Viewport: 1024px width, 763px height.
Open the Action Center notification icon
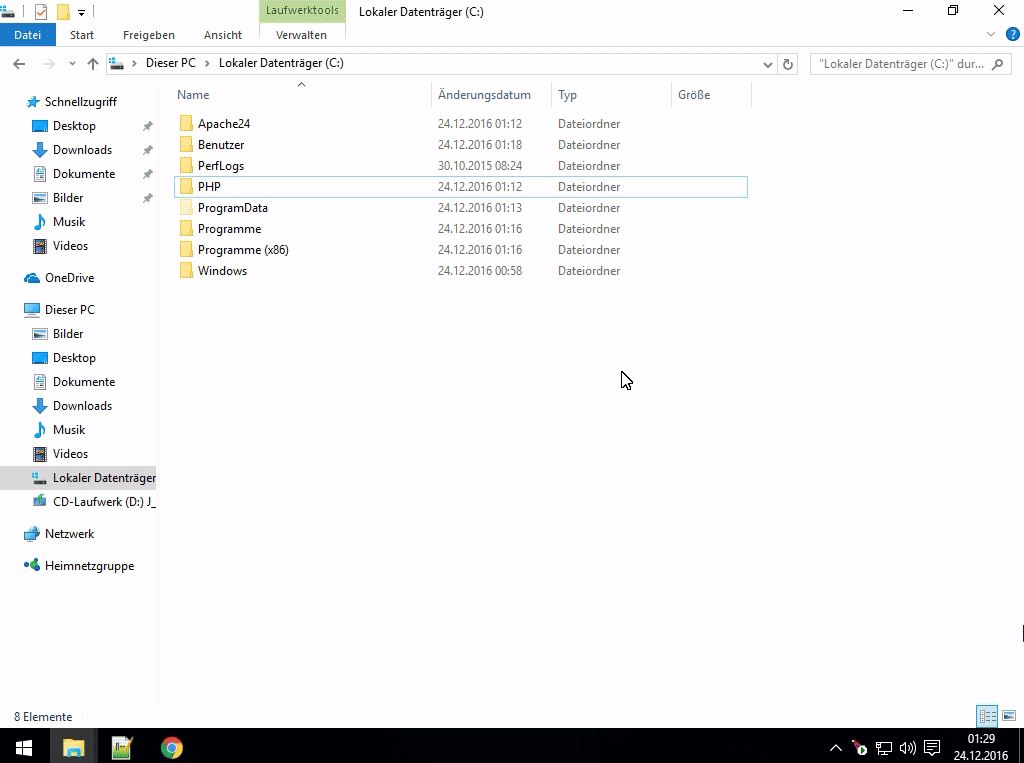tap(931, 747)
